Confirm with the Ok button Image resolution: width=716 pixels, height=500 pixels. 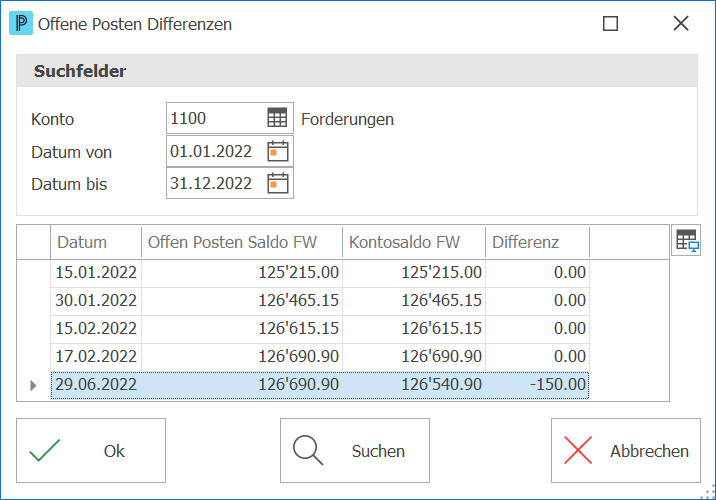coord(91,450)
